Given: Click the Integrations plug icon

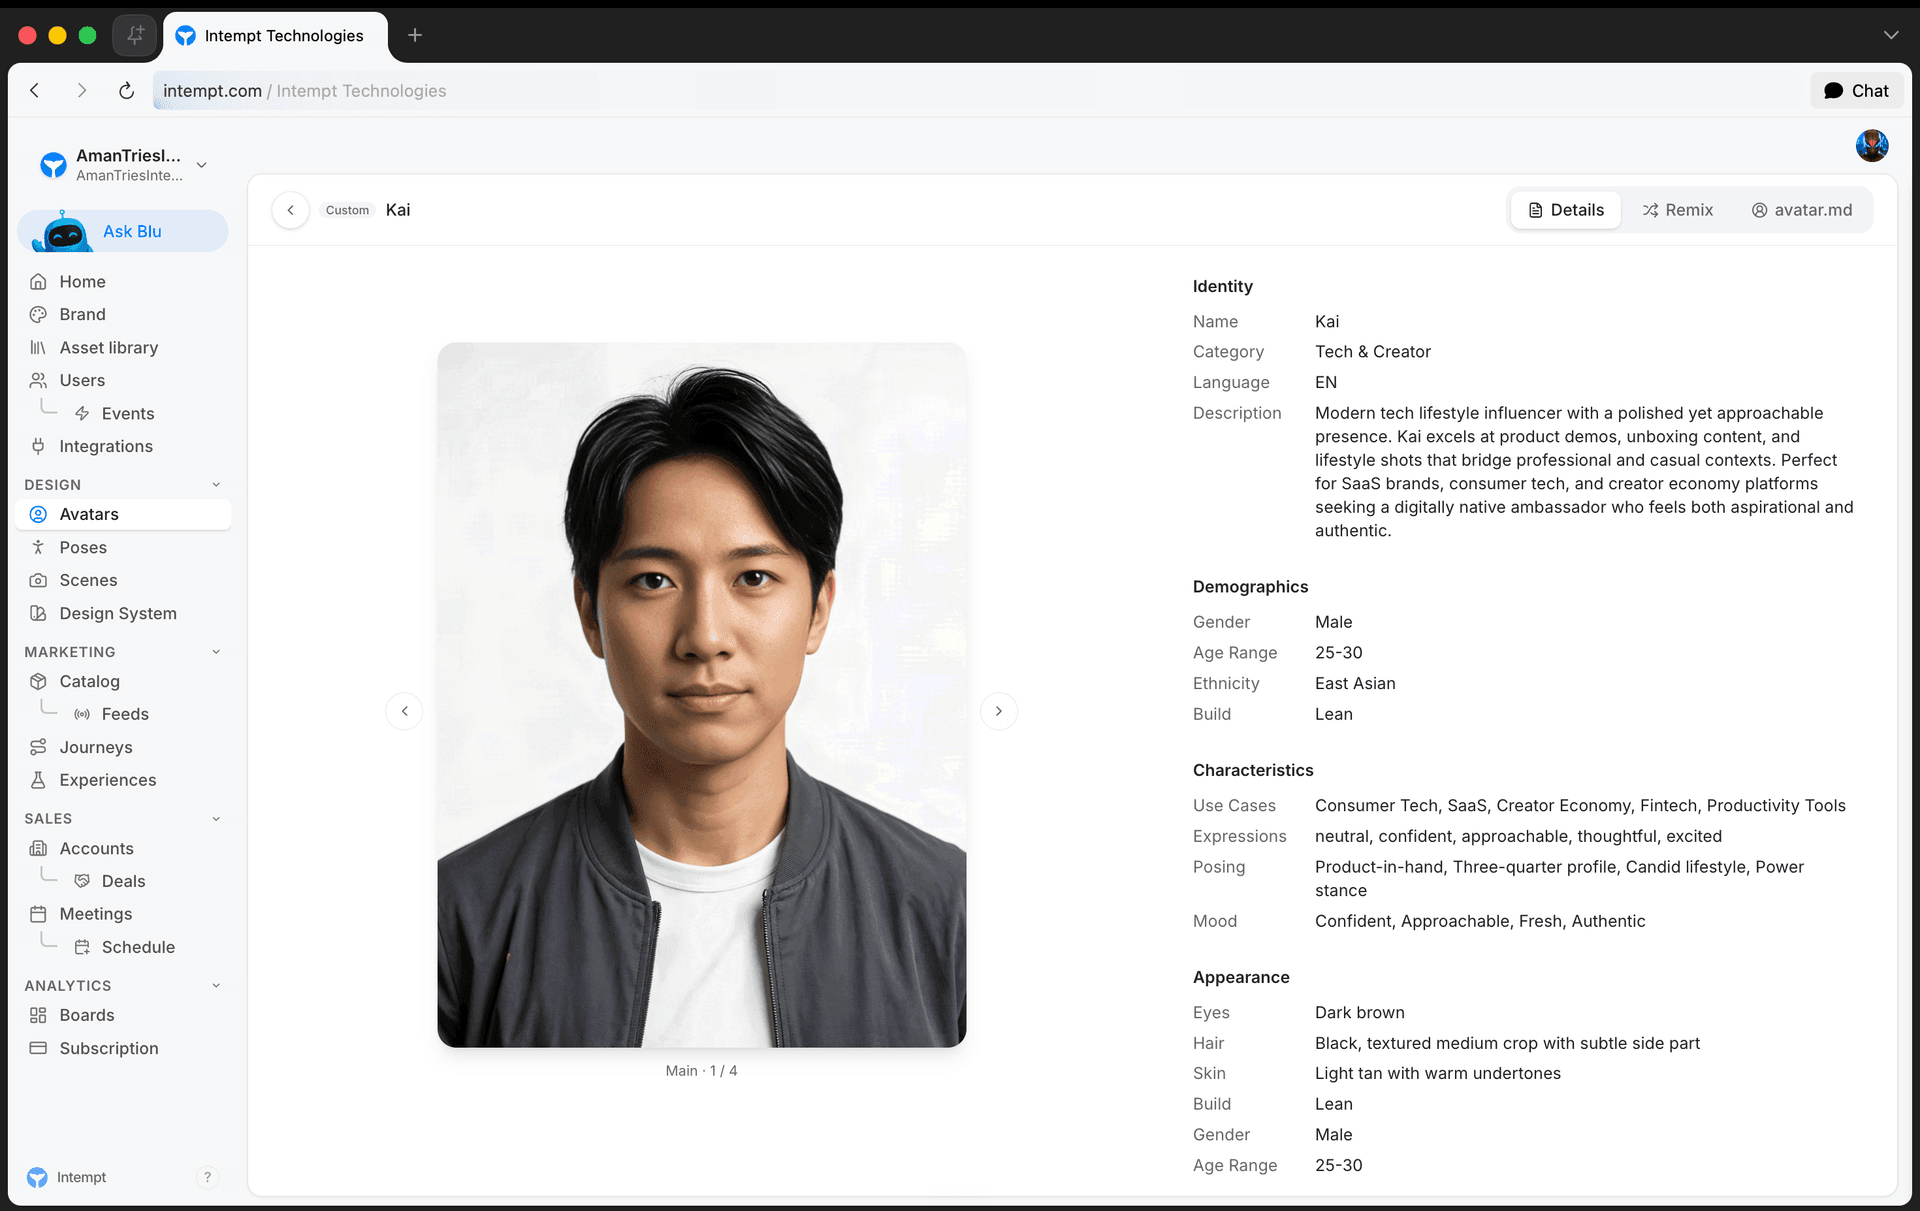Looking at the screenshot, I should tap(38, 447).
